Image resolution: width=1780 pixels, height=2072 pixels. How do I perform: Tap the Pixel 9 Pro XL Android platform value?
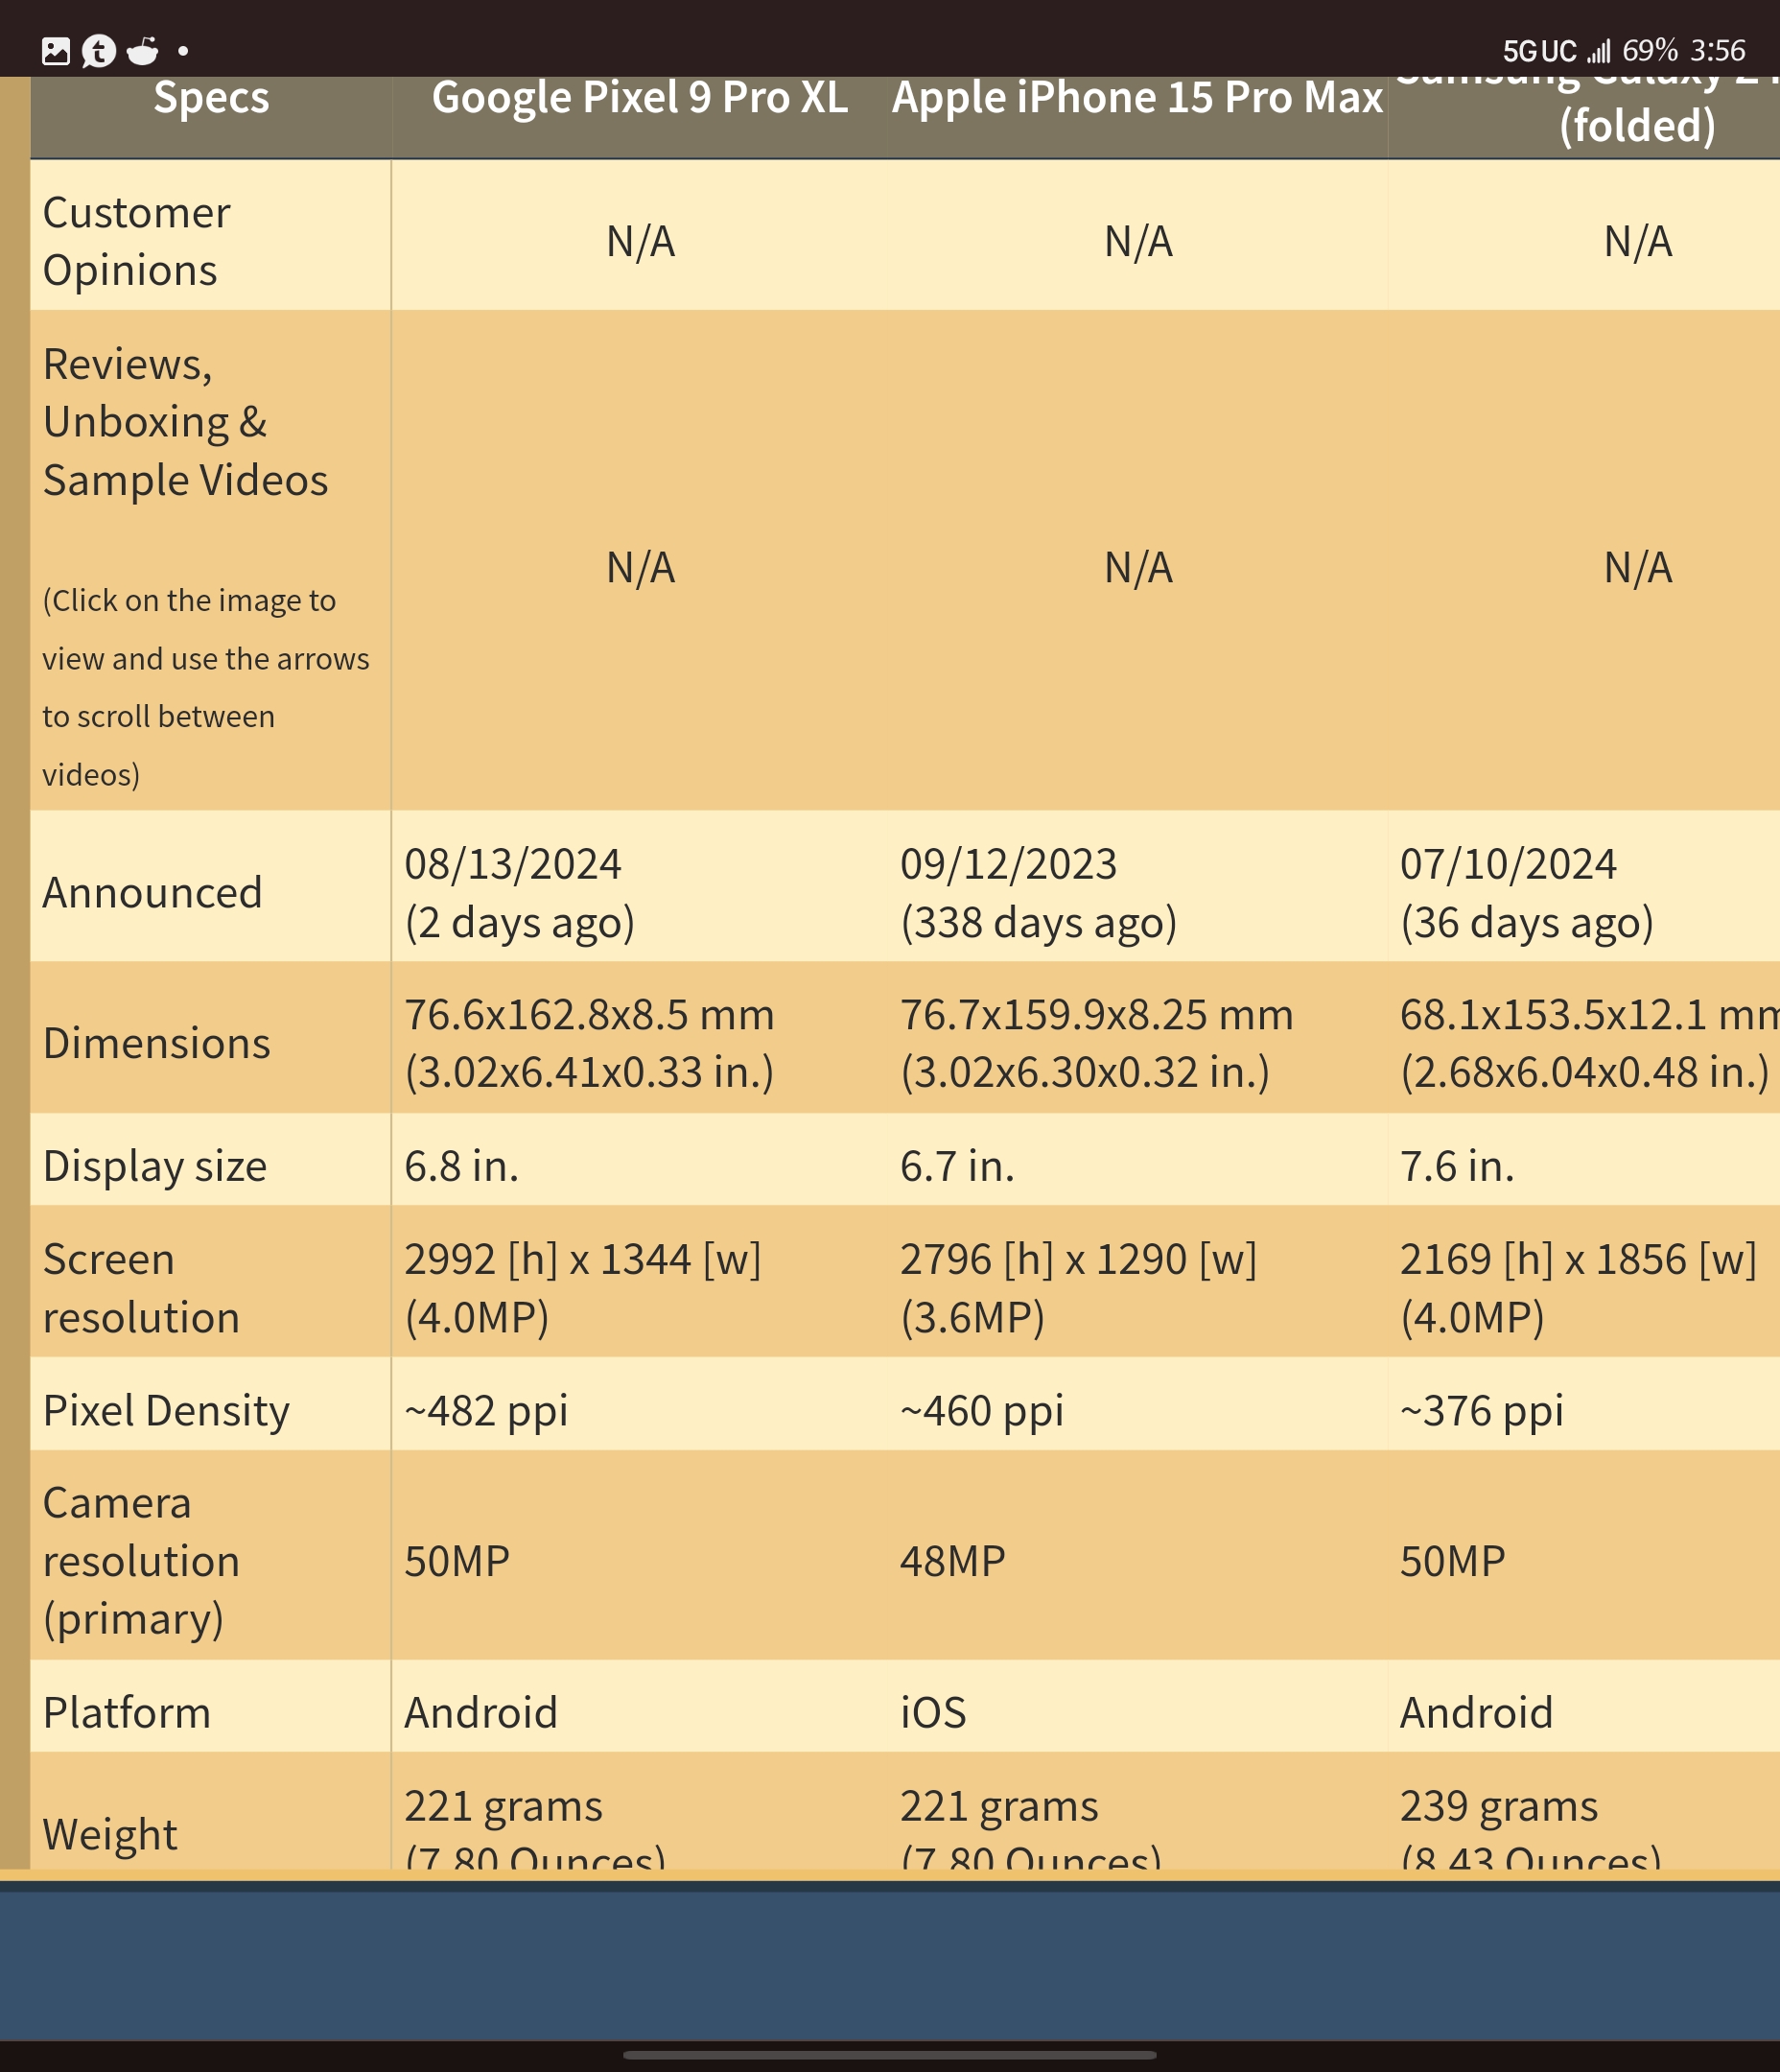point(481,1712)
